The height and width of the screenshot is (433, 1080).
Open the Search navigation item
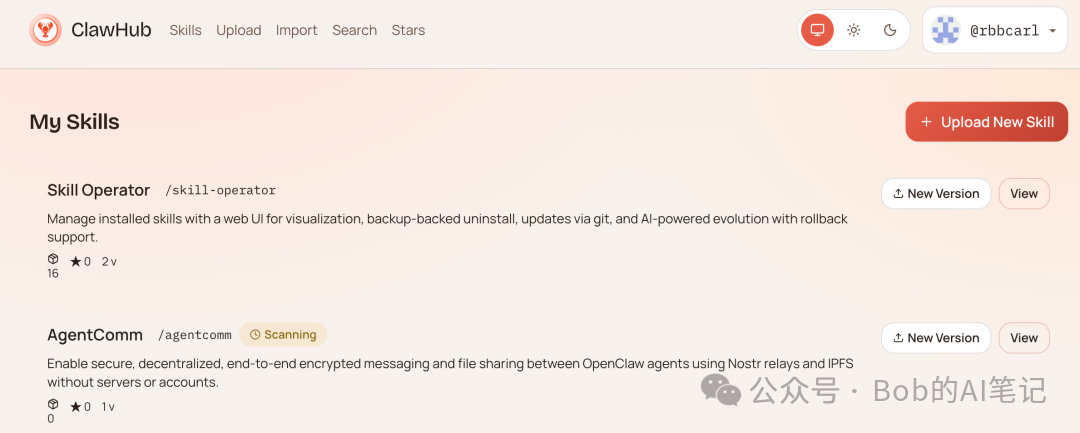click(354, 30)
